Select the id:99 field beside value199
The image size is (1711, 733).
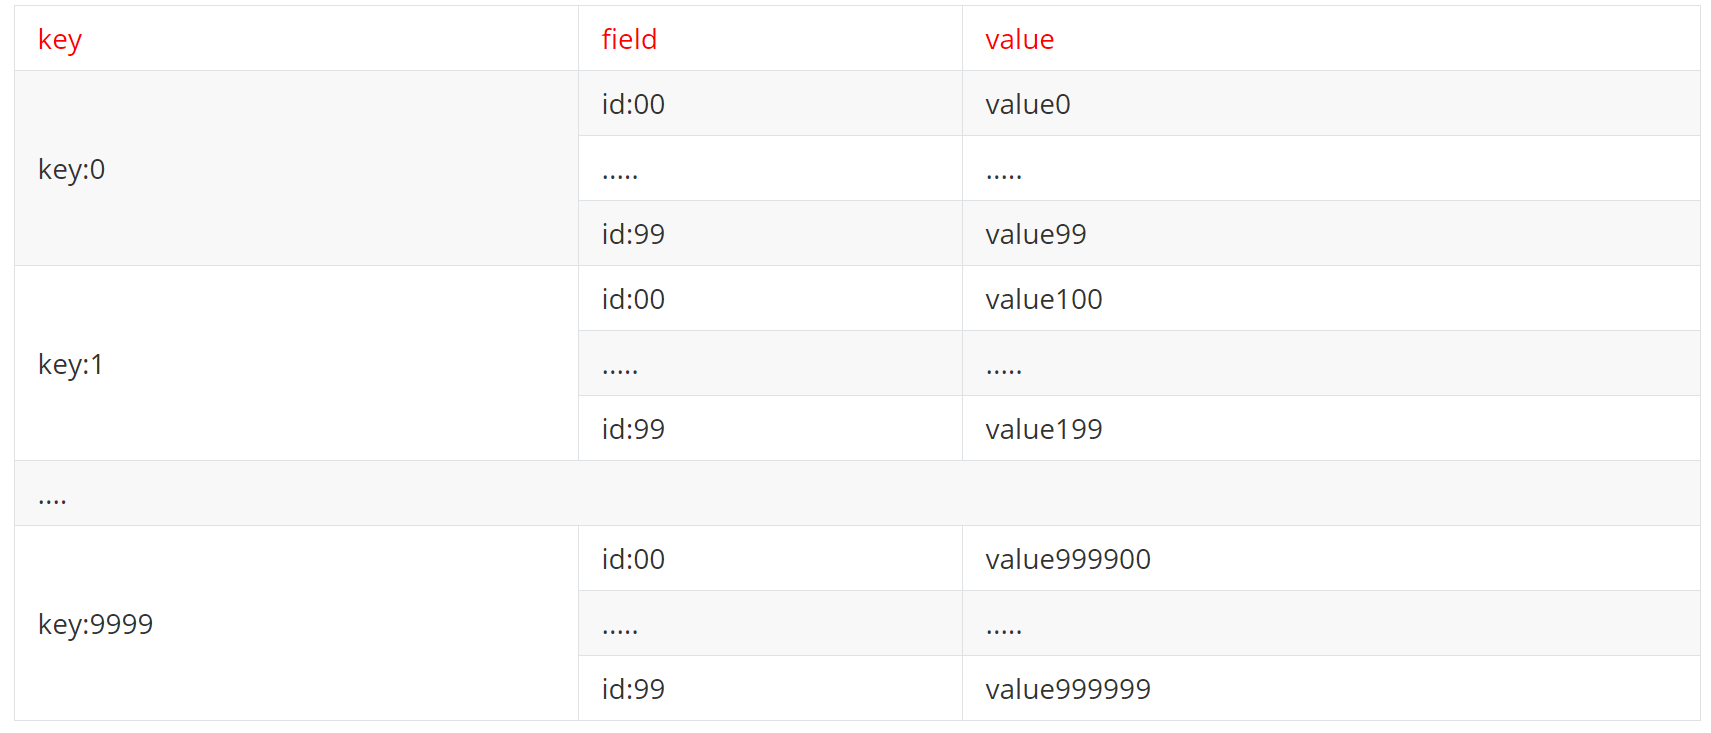633,429
